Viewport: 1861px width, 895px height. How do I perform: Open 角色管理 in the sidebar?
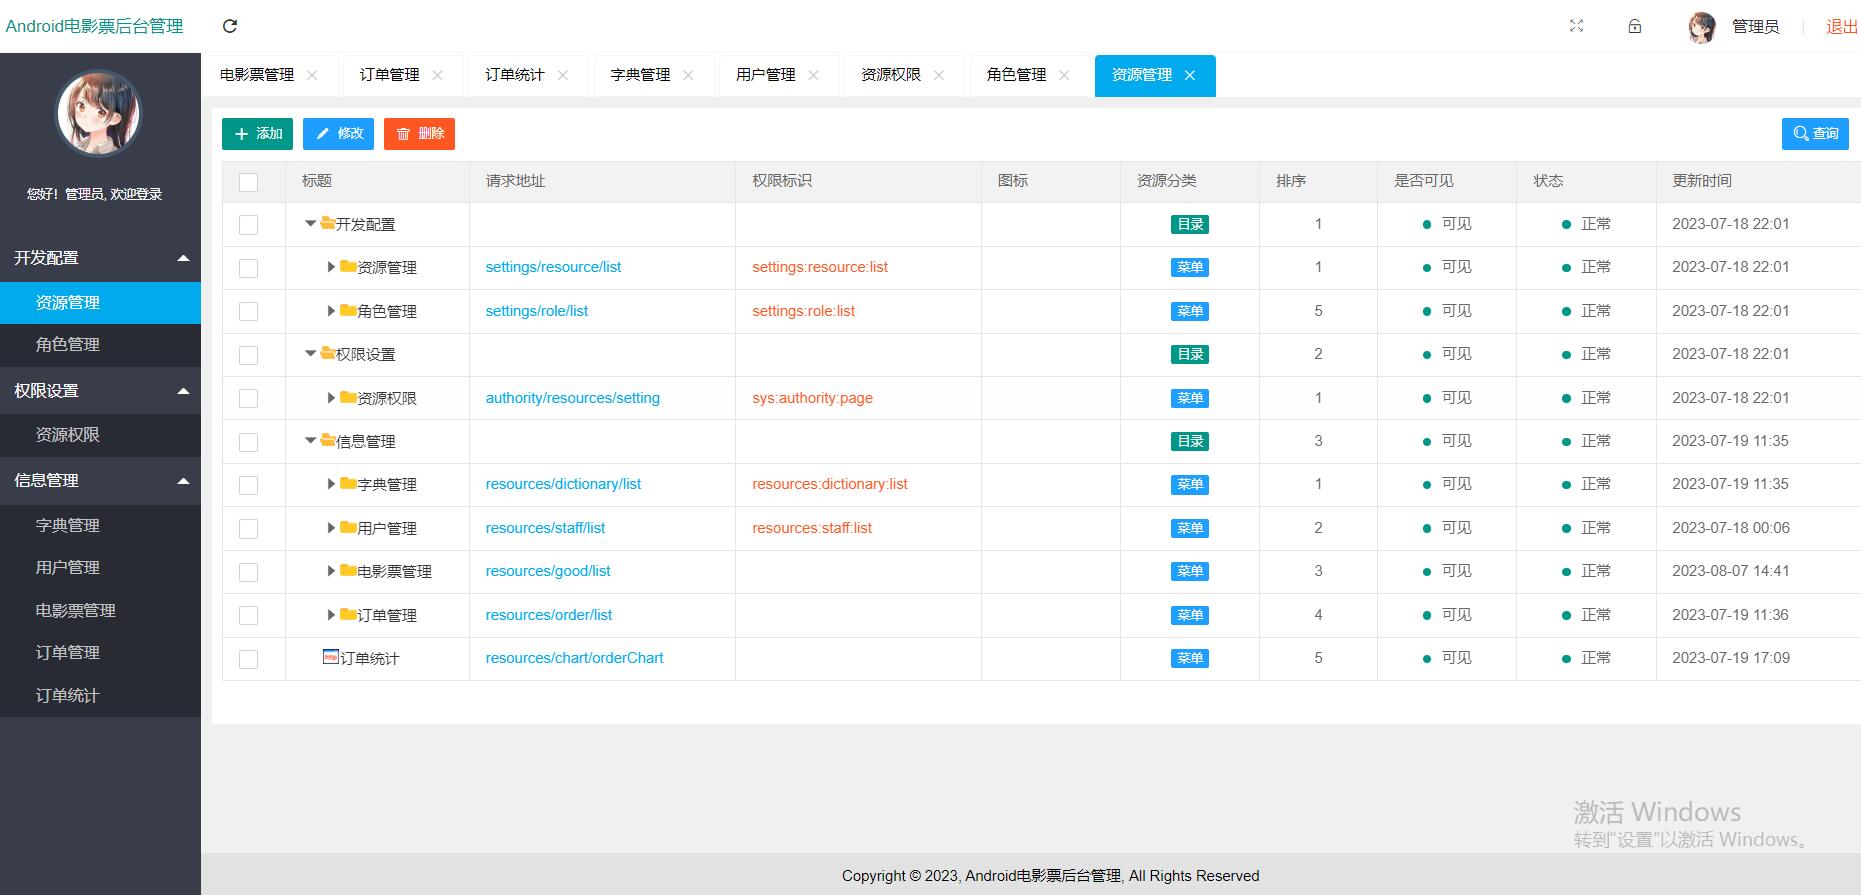[100, 345]
